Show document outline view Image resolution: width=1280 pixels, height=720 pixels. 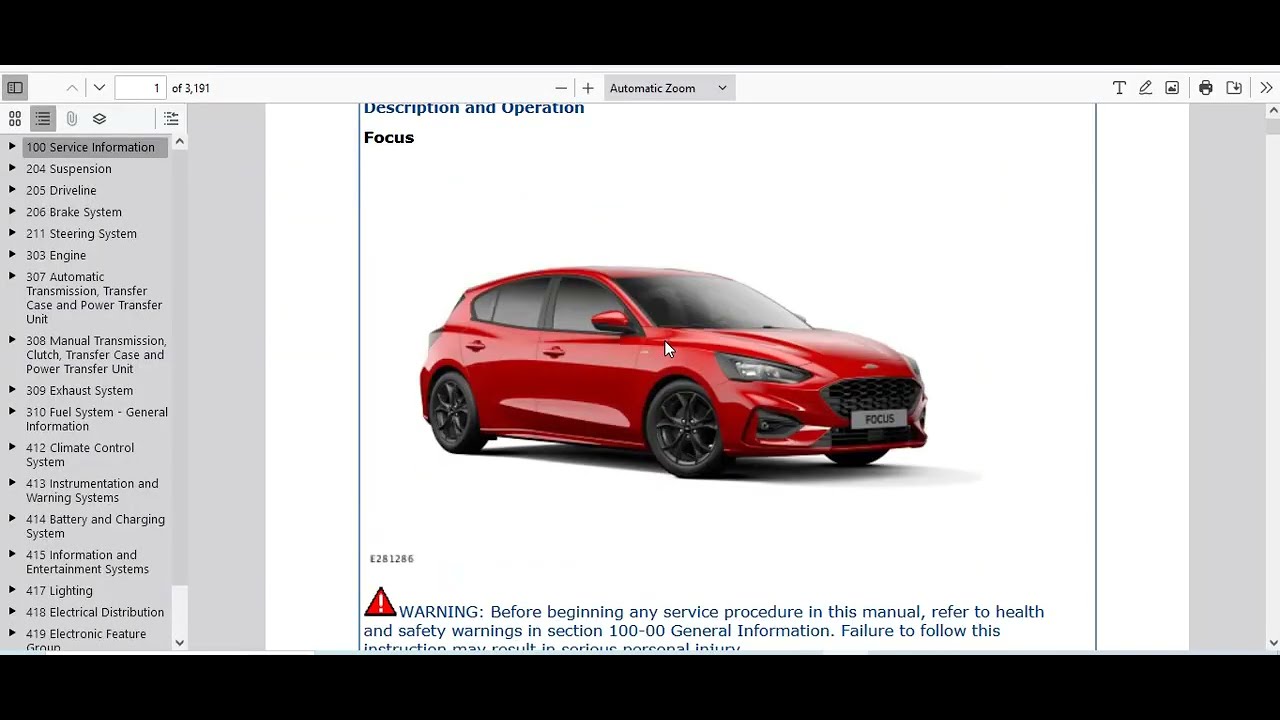click(x=43, y=119)
